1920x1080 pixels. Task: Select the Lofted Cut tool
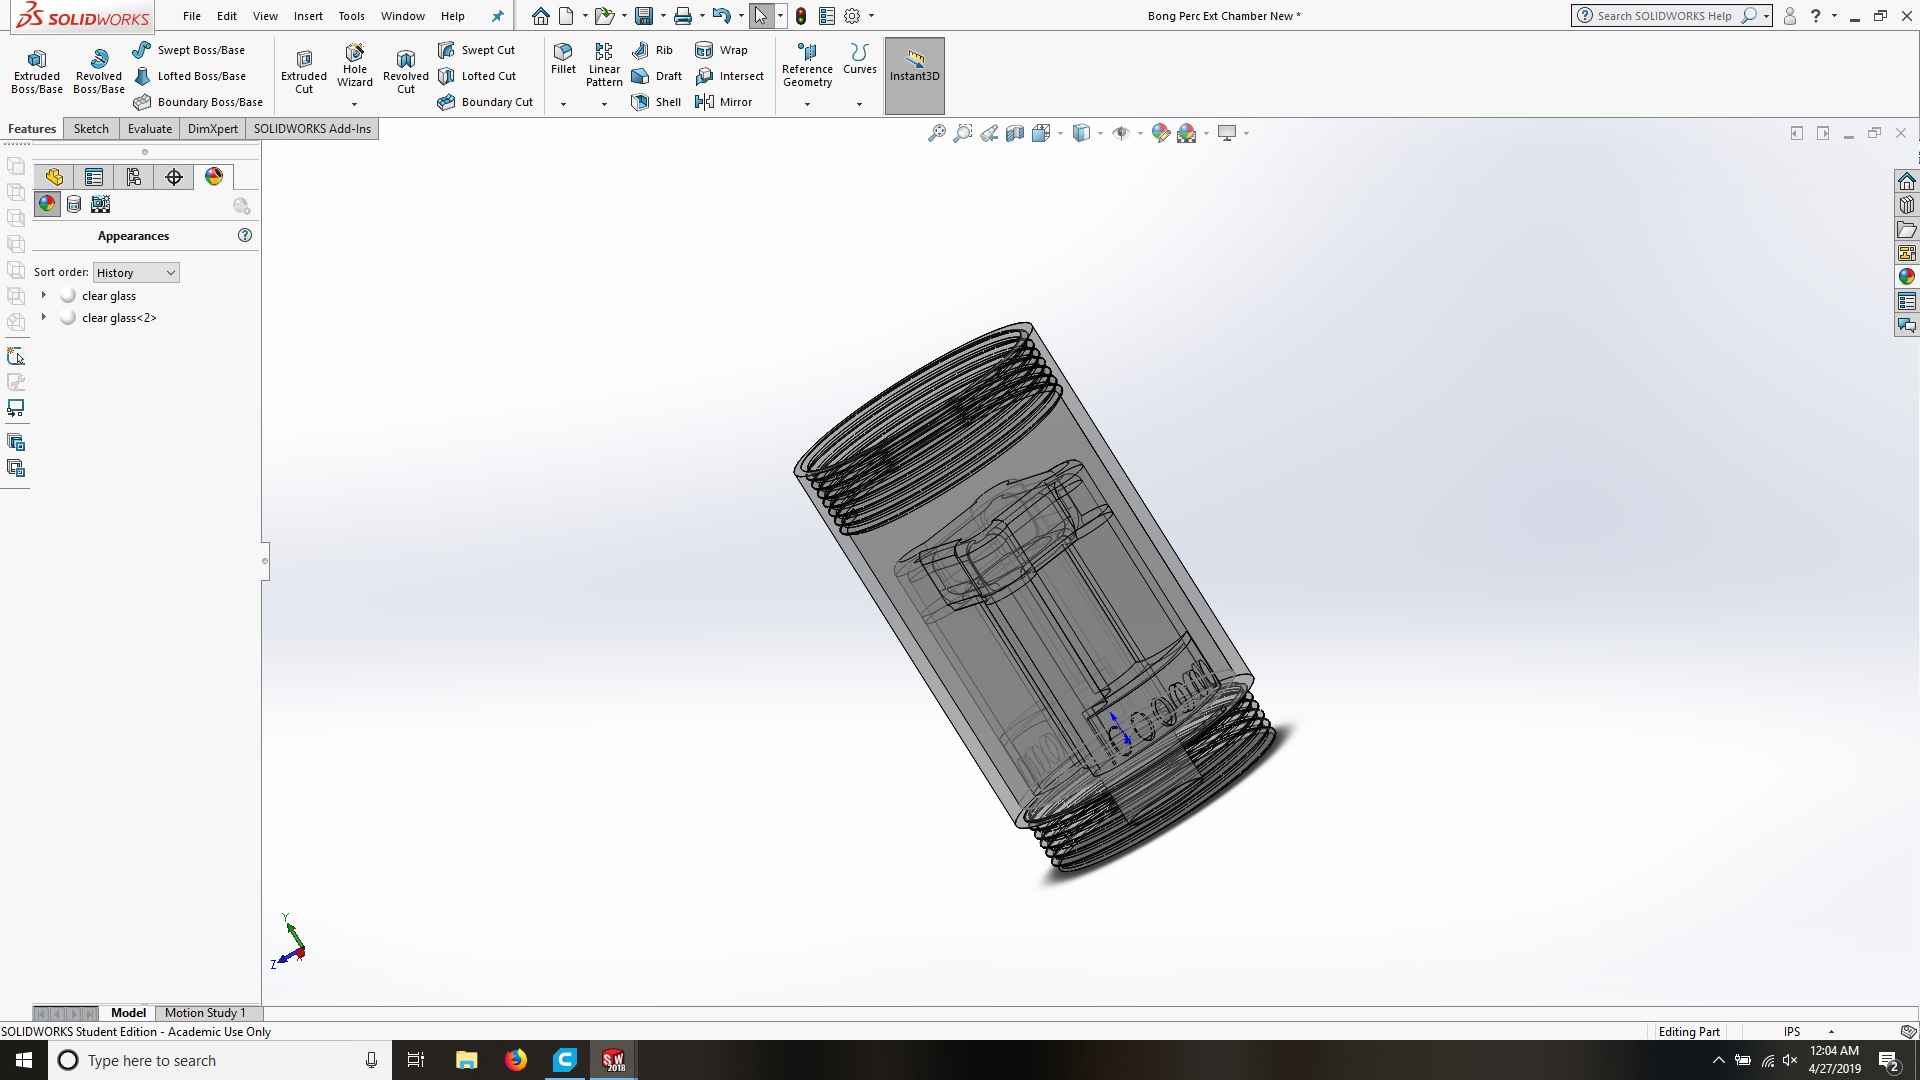click(x=477, y=76)
